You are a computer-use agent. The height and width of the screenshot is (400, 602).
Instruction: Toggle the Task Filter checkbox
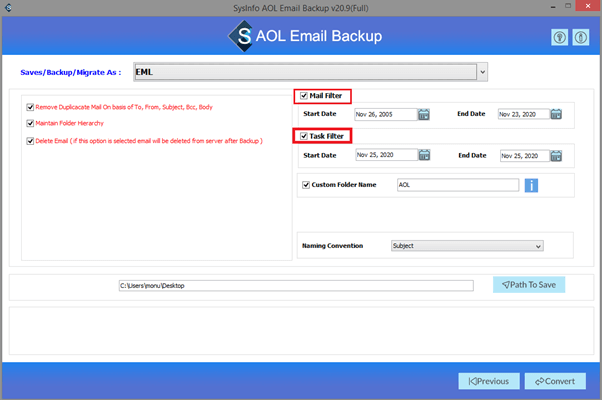click(x=304, y=136)
